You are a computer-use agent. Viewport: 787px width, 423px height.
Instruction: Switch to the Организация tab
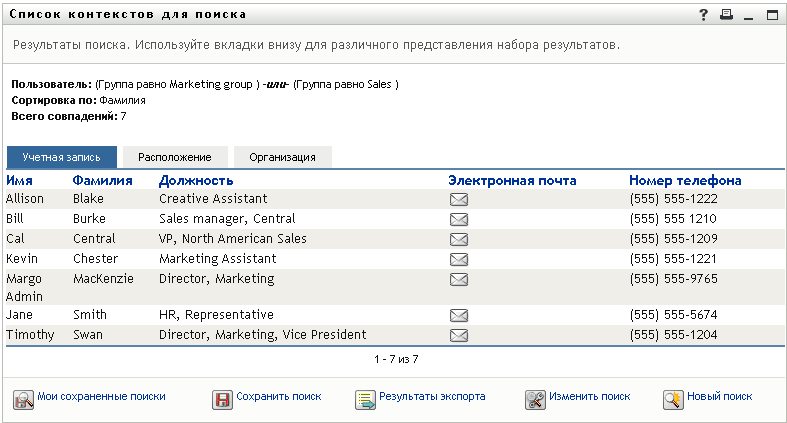point(283,157)
